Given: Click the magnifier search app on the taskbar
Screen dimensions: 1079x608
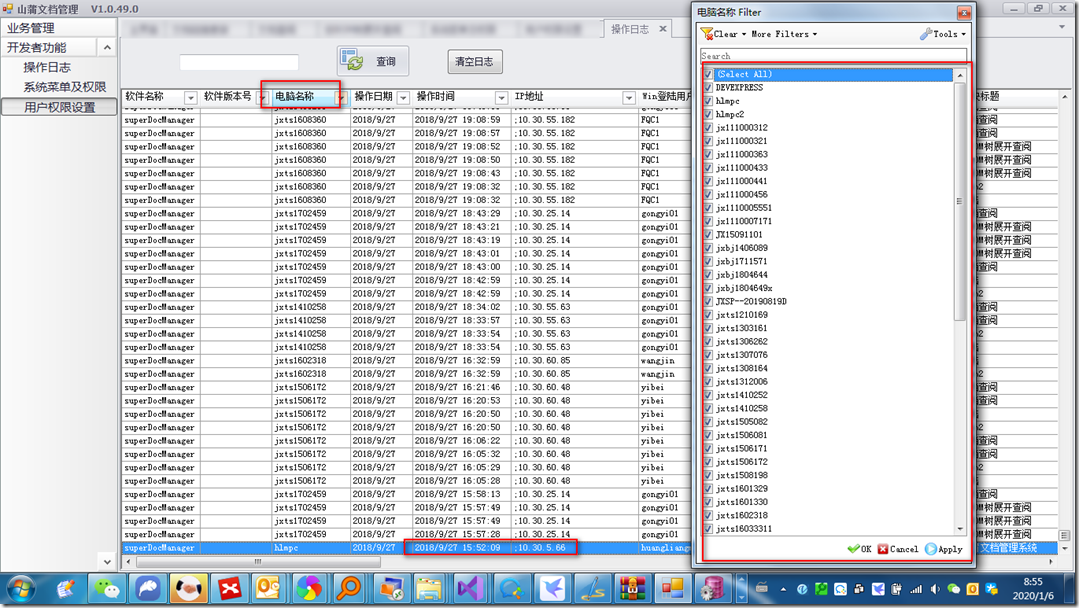Looking at the screenshot, I should [x=348, y=589].
